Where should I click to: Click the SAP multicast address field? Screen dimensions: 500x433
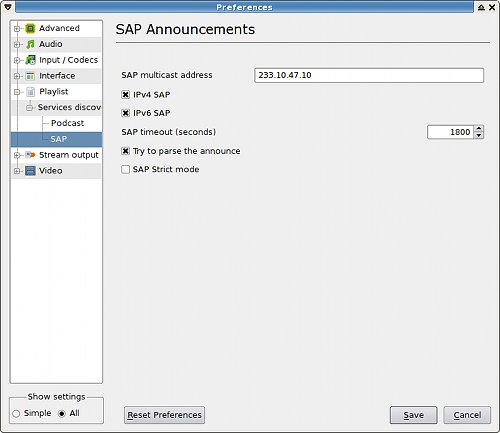point(369,75)
